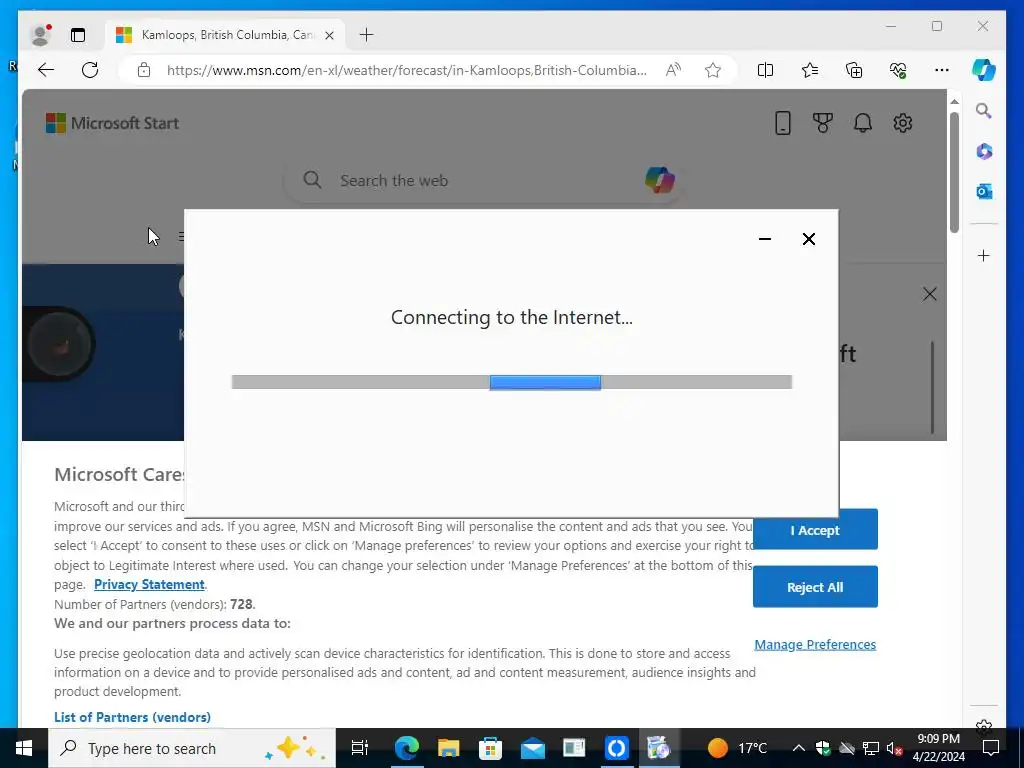Refresh the current page
Viewport: 1024px width, 768px height.
[x=89, y=70]
